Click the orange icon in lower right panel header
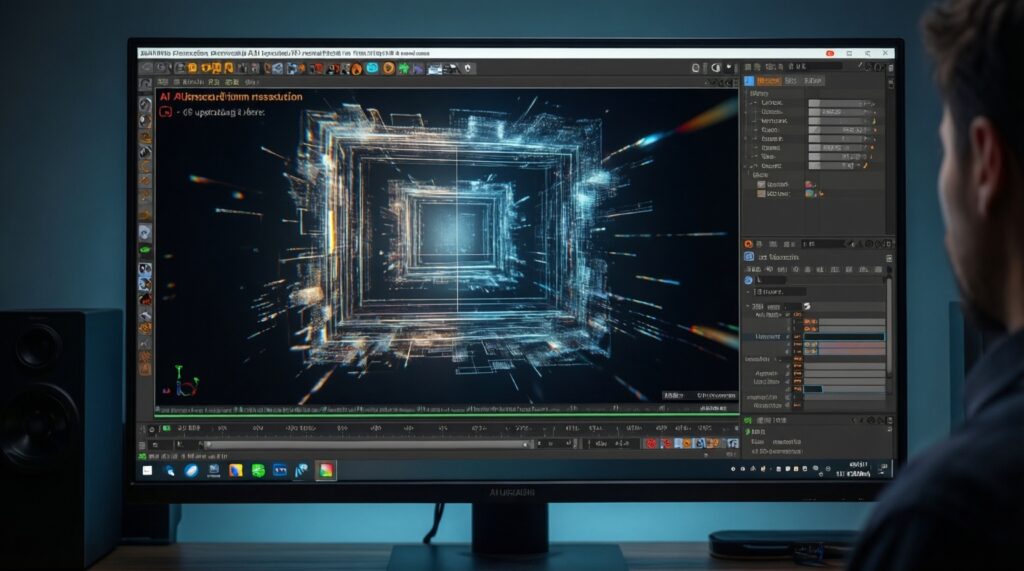Screen dimensions: 1024x571 [747, 243]
